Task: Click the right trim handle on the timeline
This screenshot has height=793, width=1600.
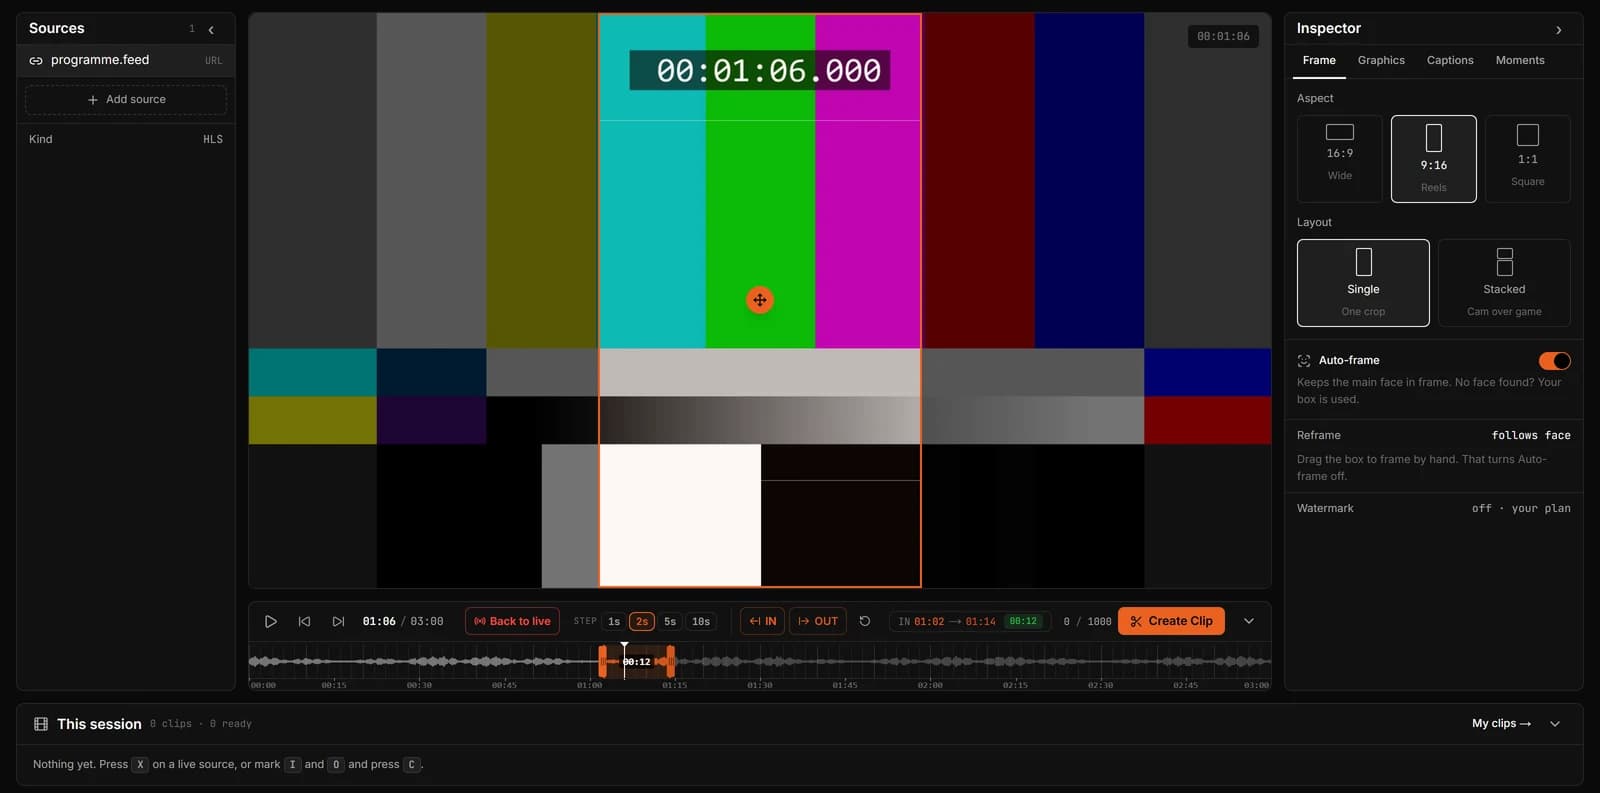Action: point(671,661)
